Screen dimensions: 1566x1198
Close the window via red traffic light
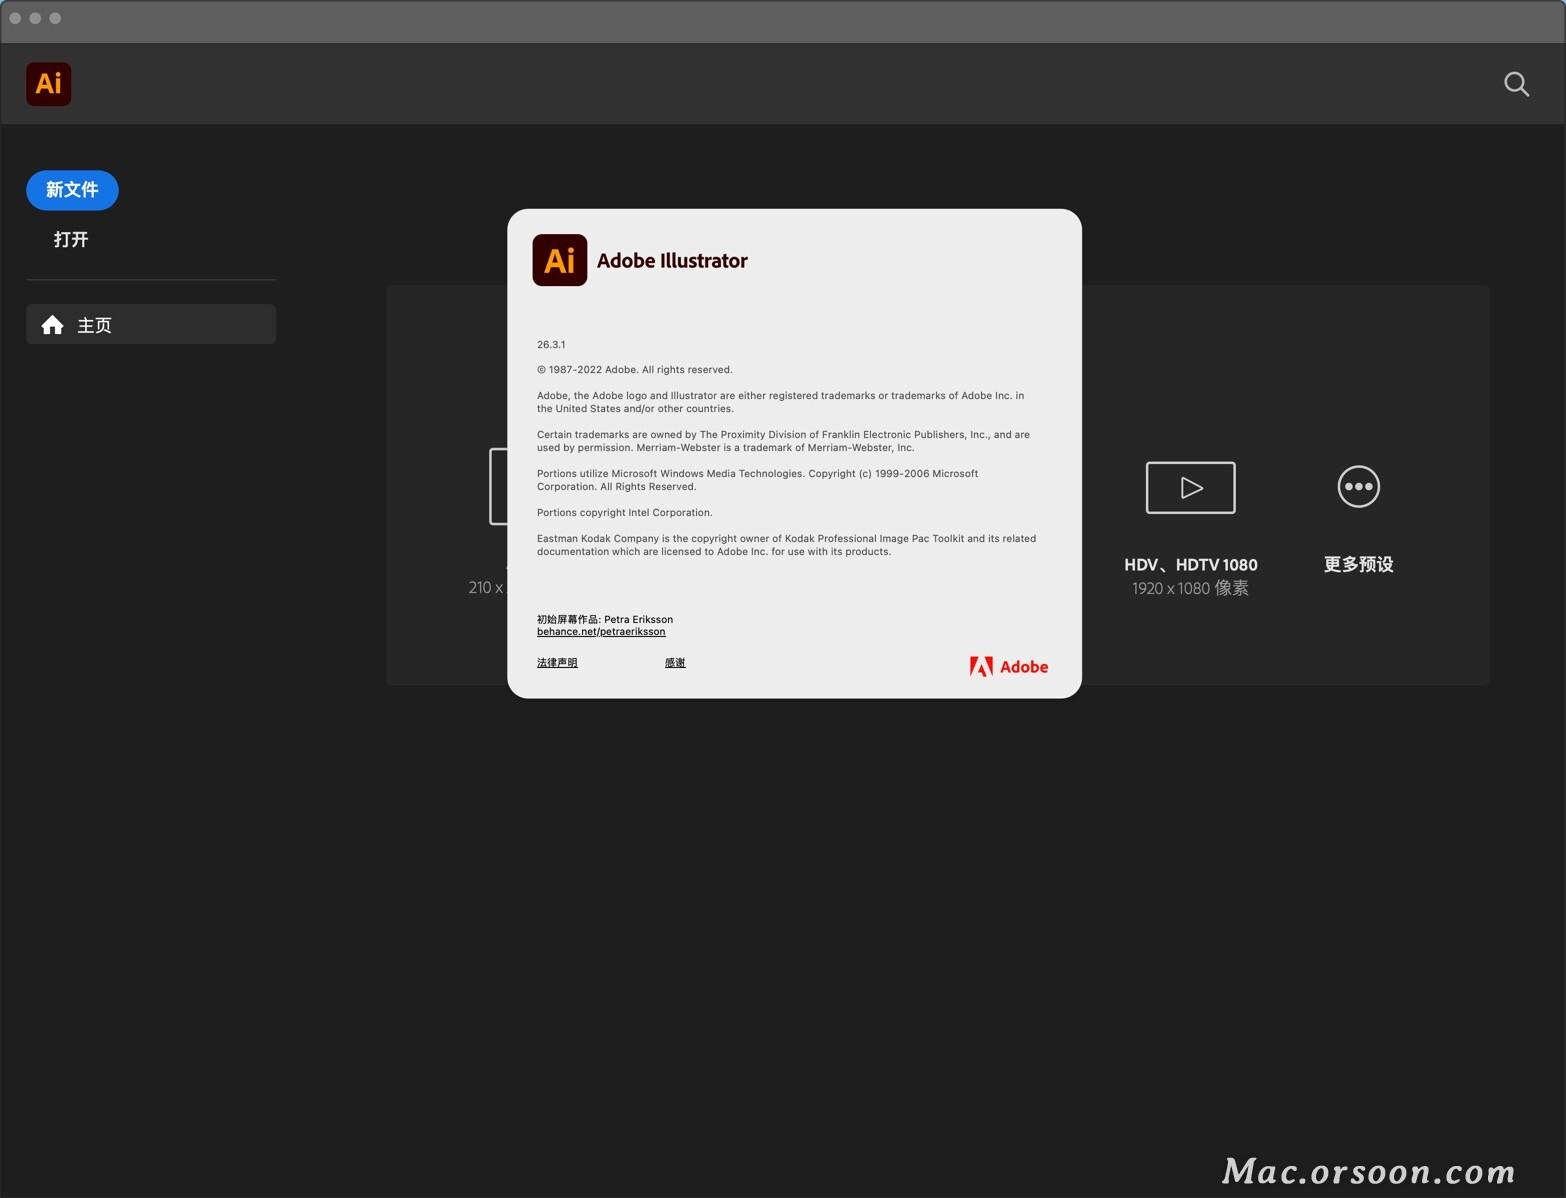click(15, 18)
